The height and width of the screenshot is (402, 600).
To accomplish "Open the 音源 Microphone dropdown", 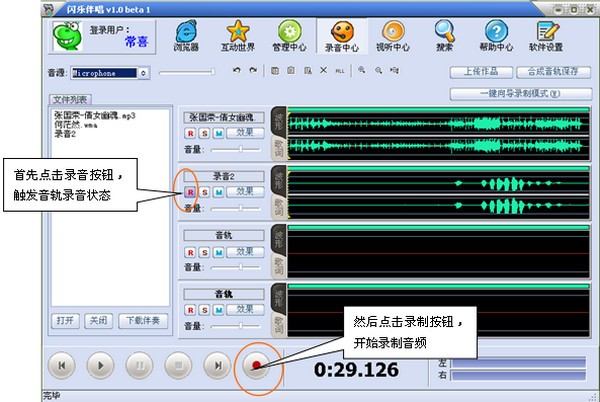I will 146,73.
